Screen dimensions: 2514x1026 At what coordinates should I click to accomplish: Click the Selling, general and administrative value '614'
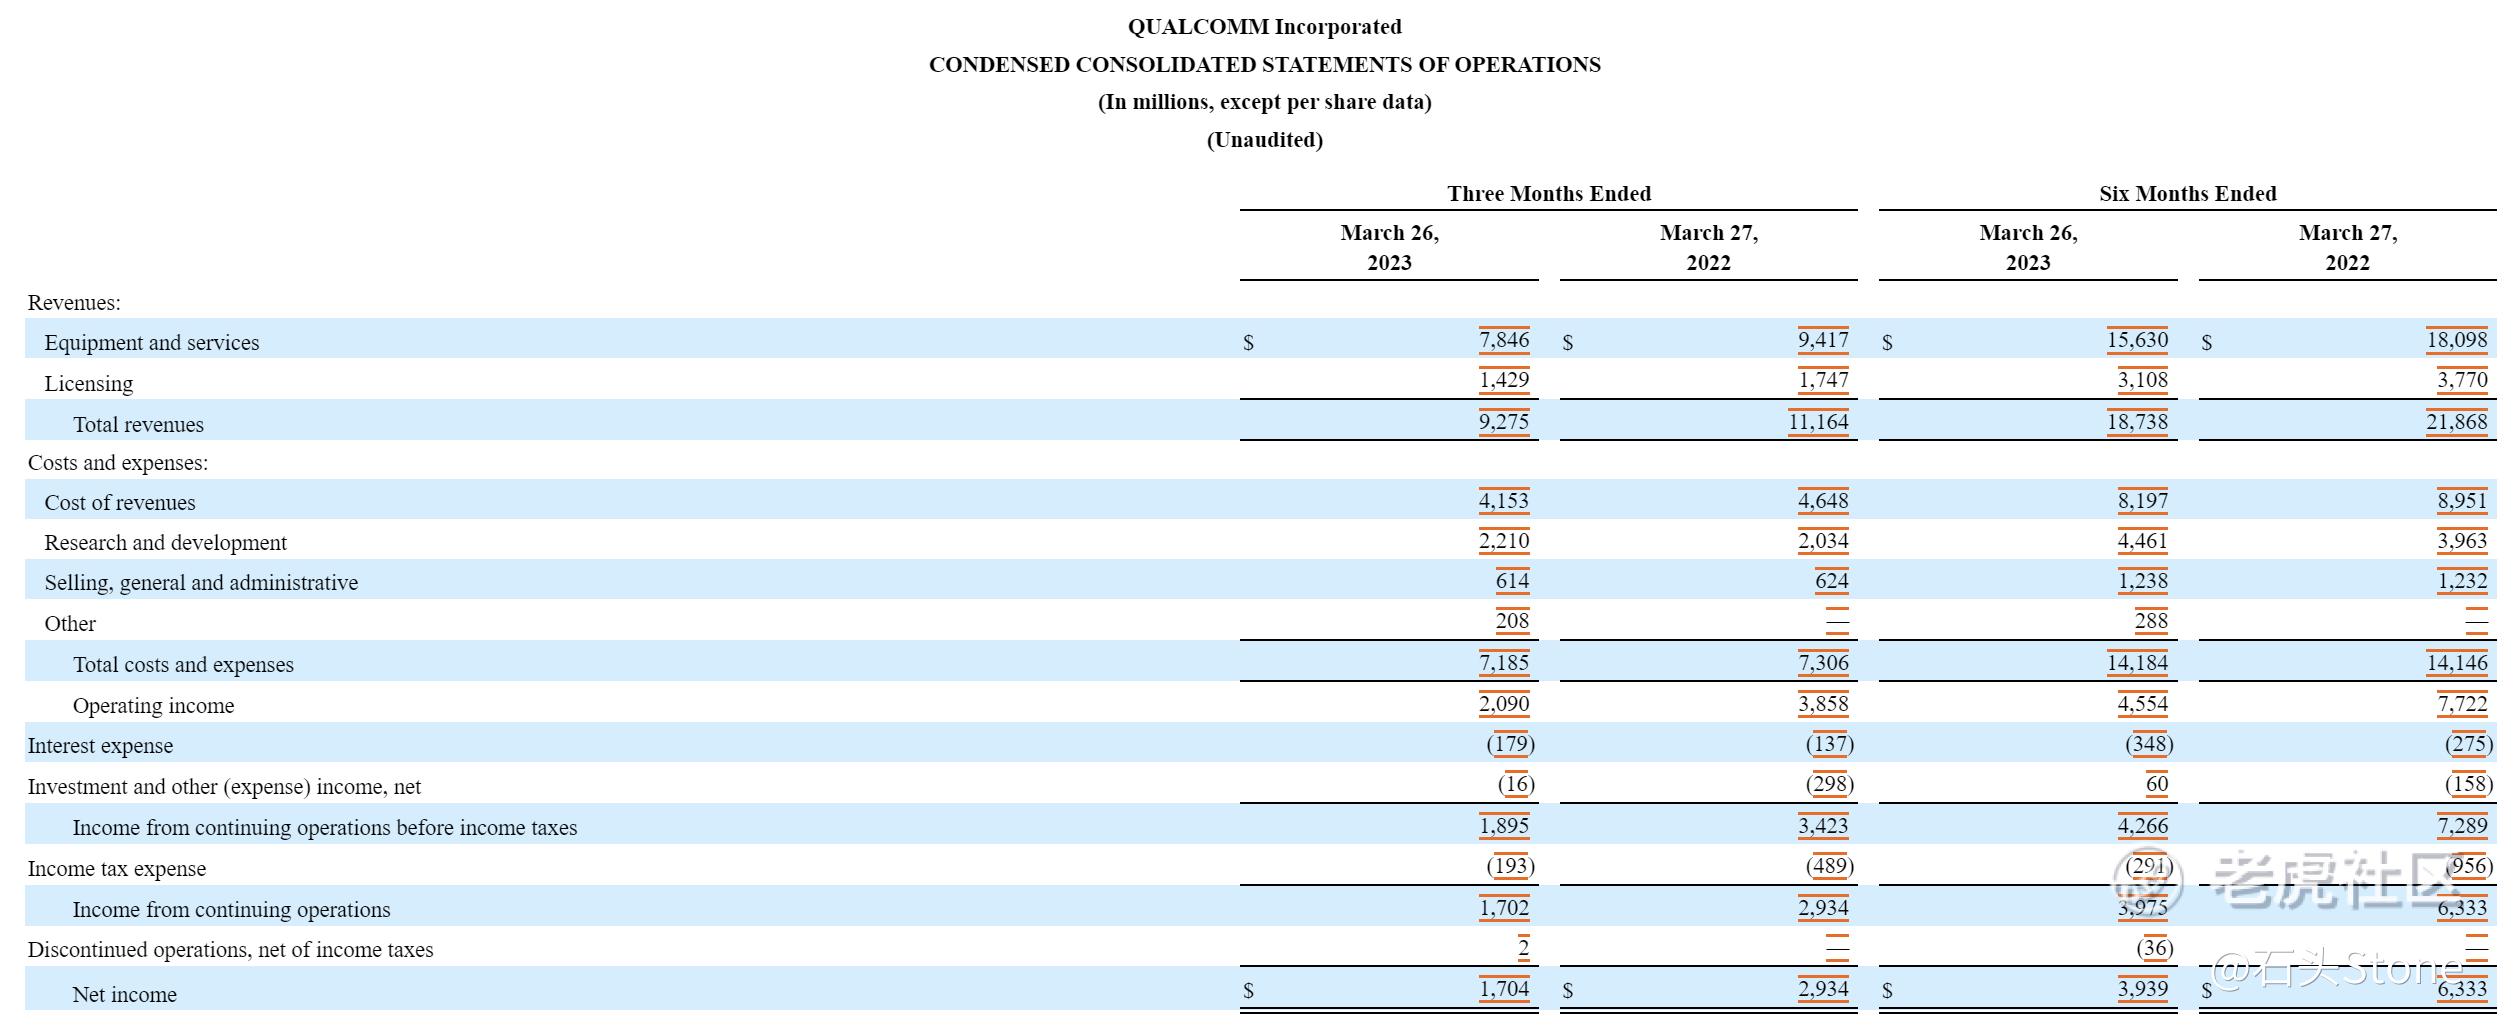(x=1512, y=581)
